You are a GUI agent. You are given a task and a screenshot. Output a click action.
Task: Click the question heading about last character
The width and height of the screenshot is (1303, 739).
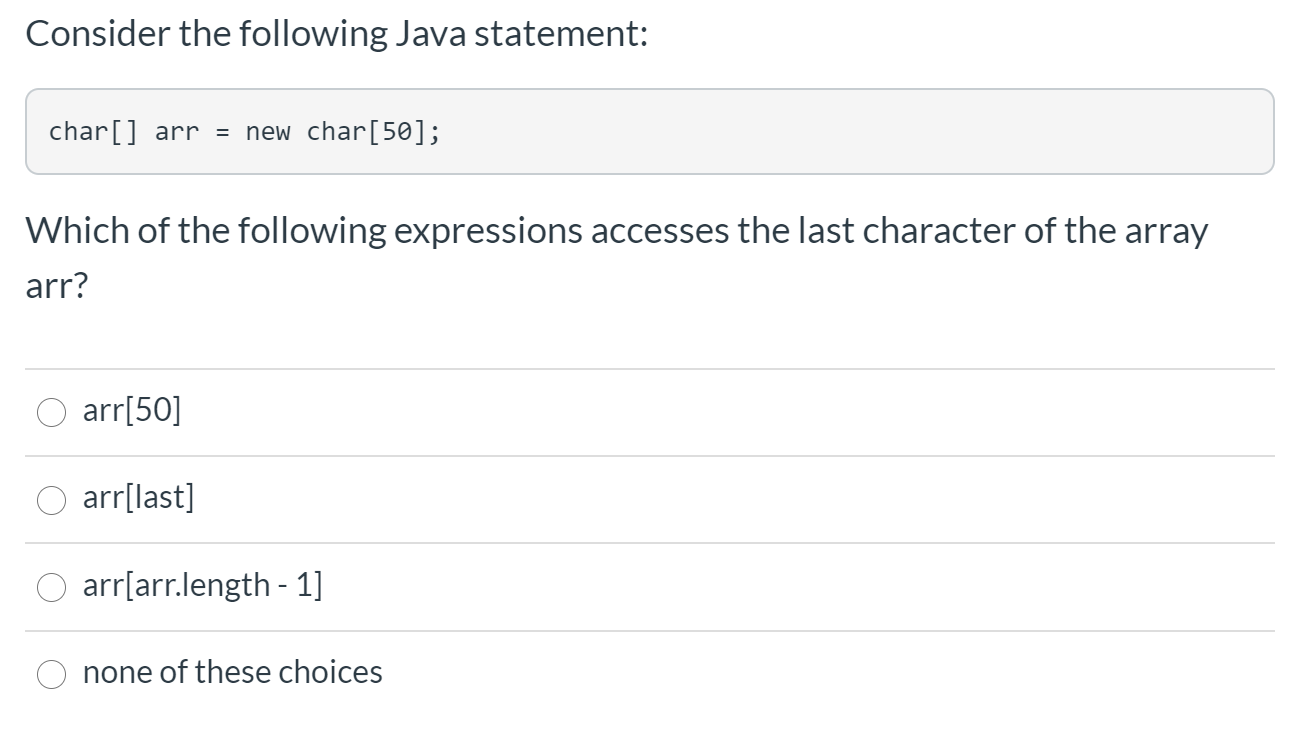(x=616, y=231)
